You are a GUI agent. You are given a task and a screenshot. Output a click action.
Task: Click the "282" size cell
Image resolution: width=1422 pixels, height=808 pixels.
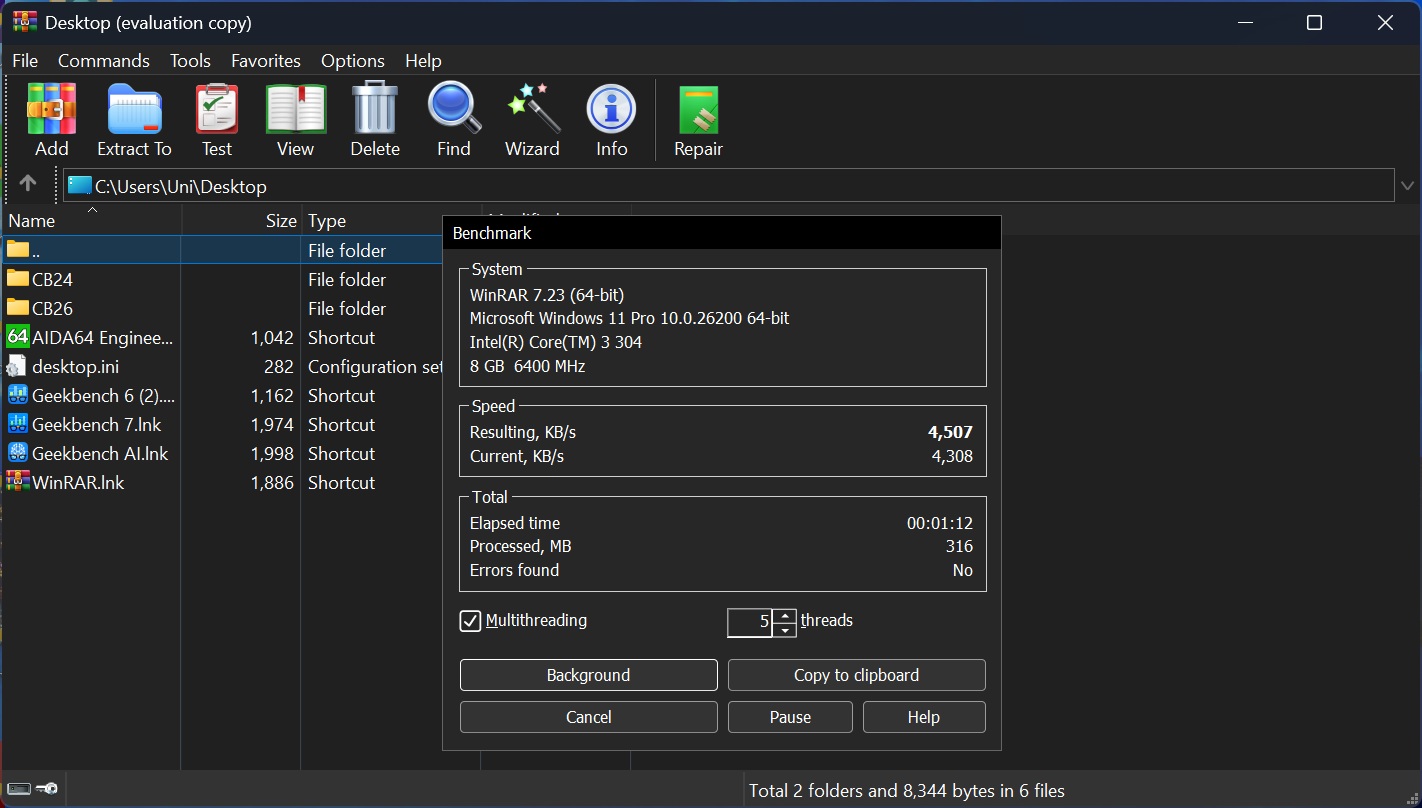click(279, 367)
